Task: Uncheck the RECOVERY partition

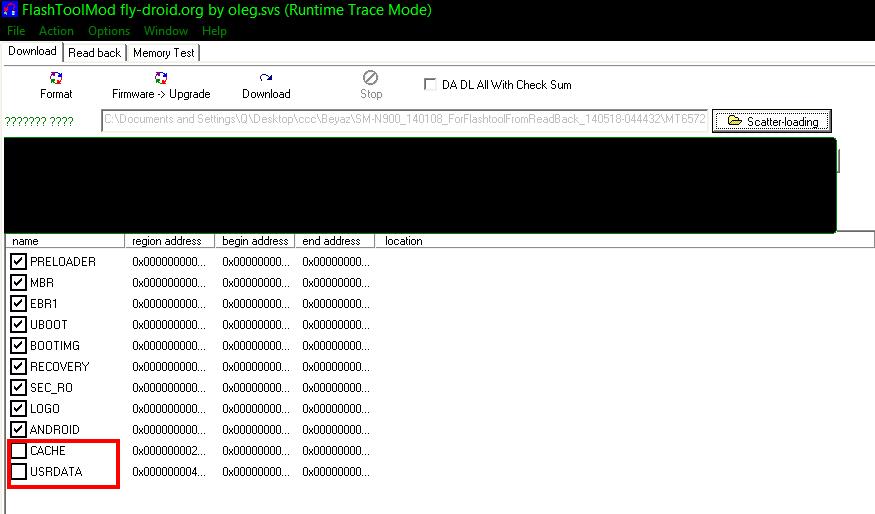Action: coord(19,367)
